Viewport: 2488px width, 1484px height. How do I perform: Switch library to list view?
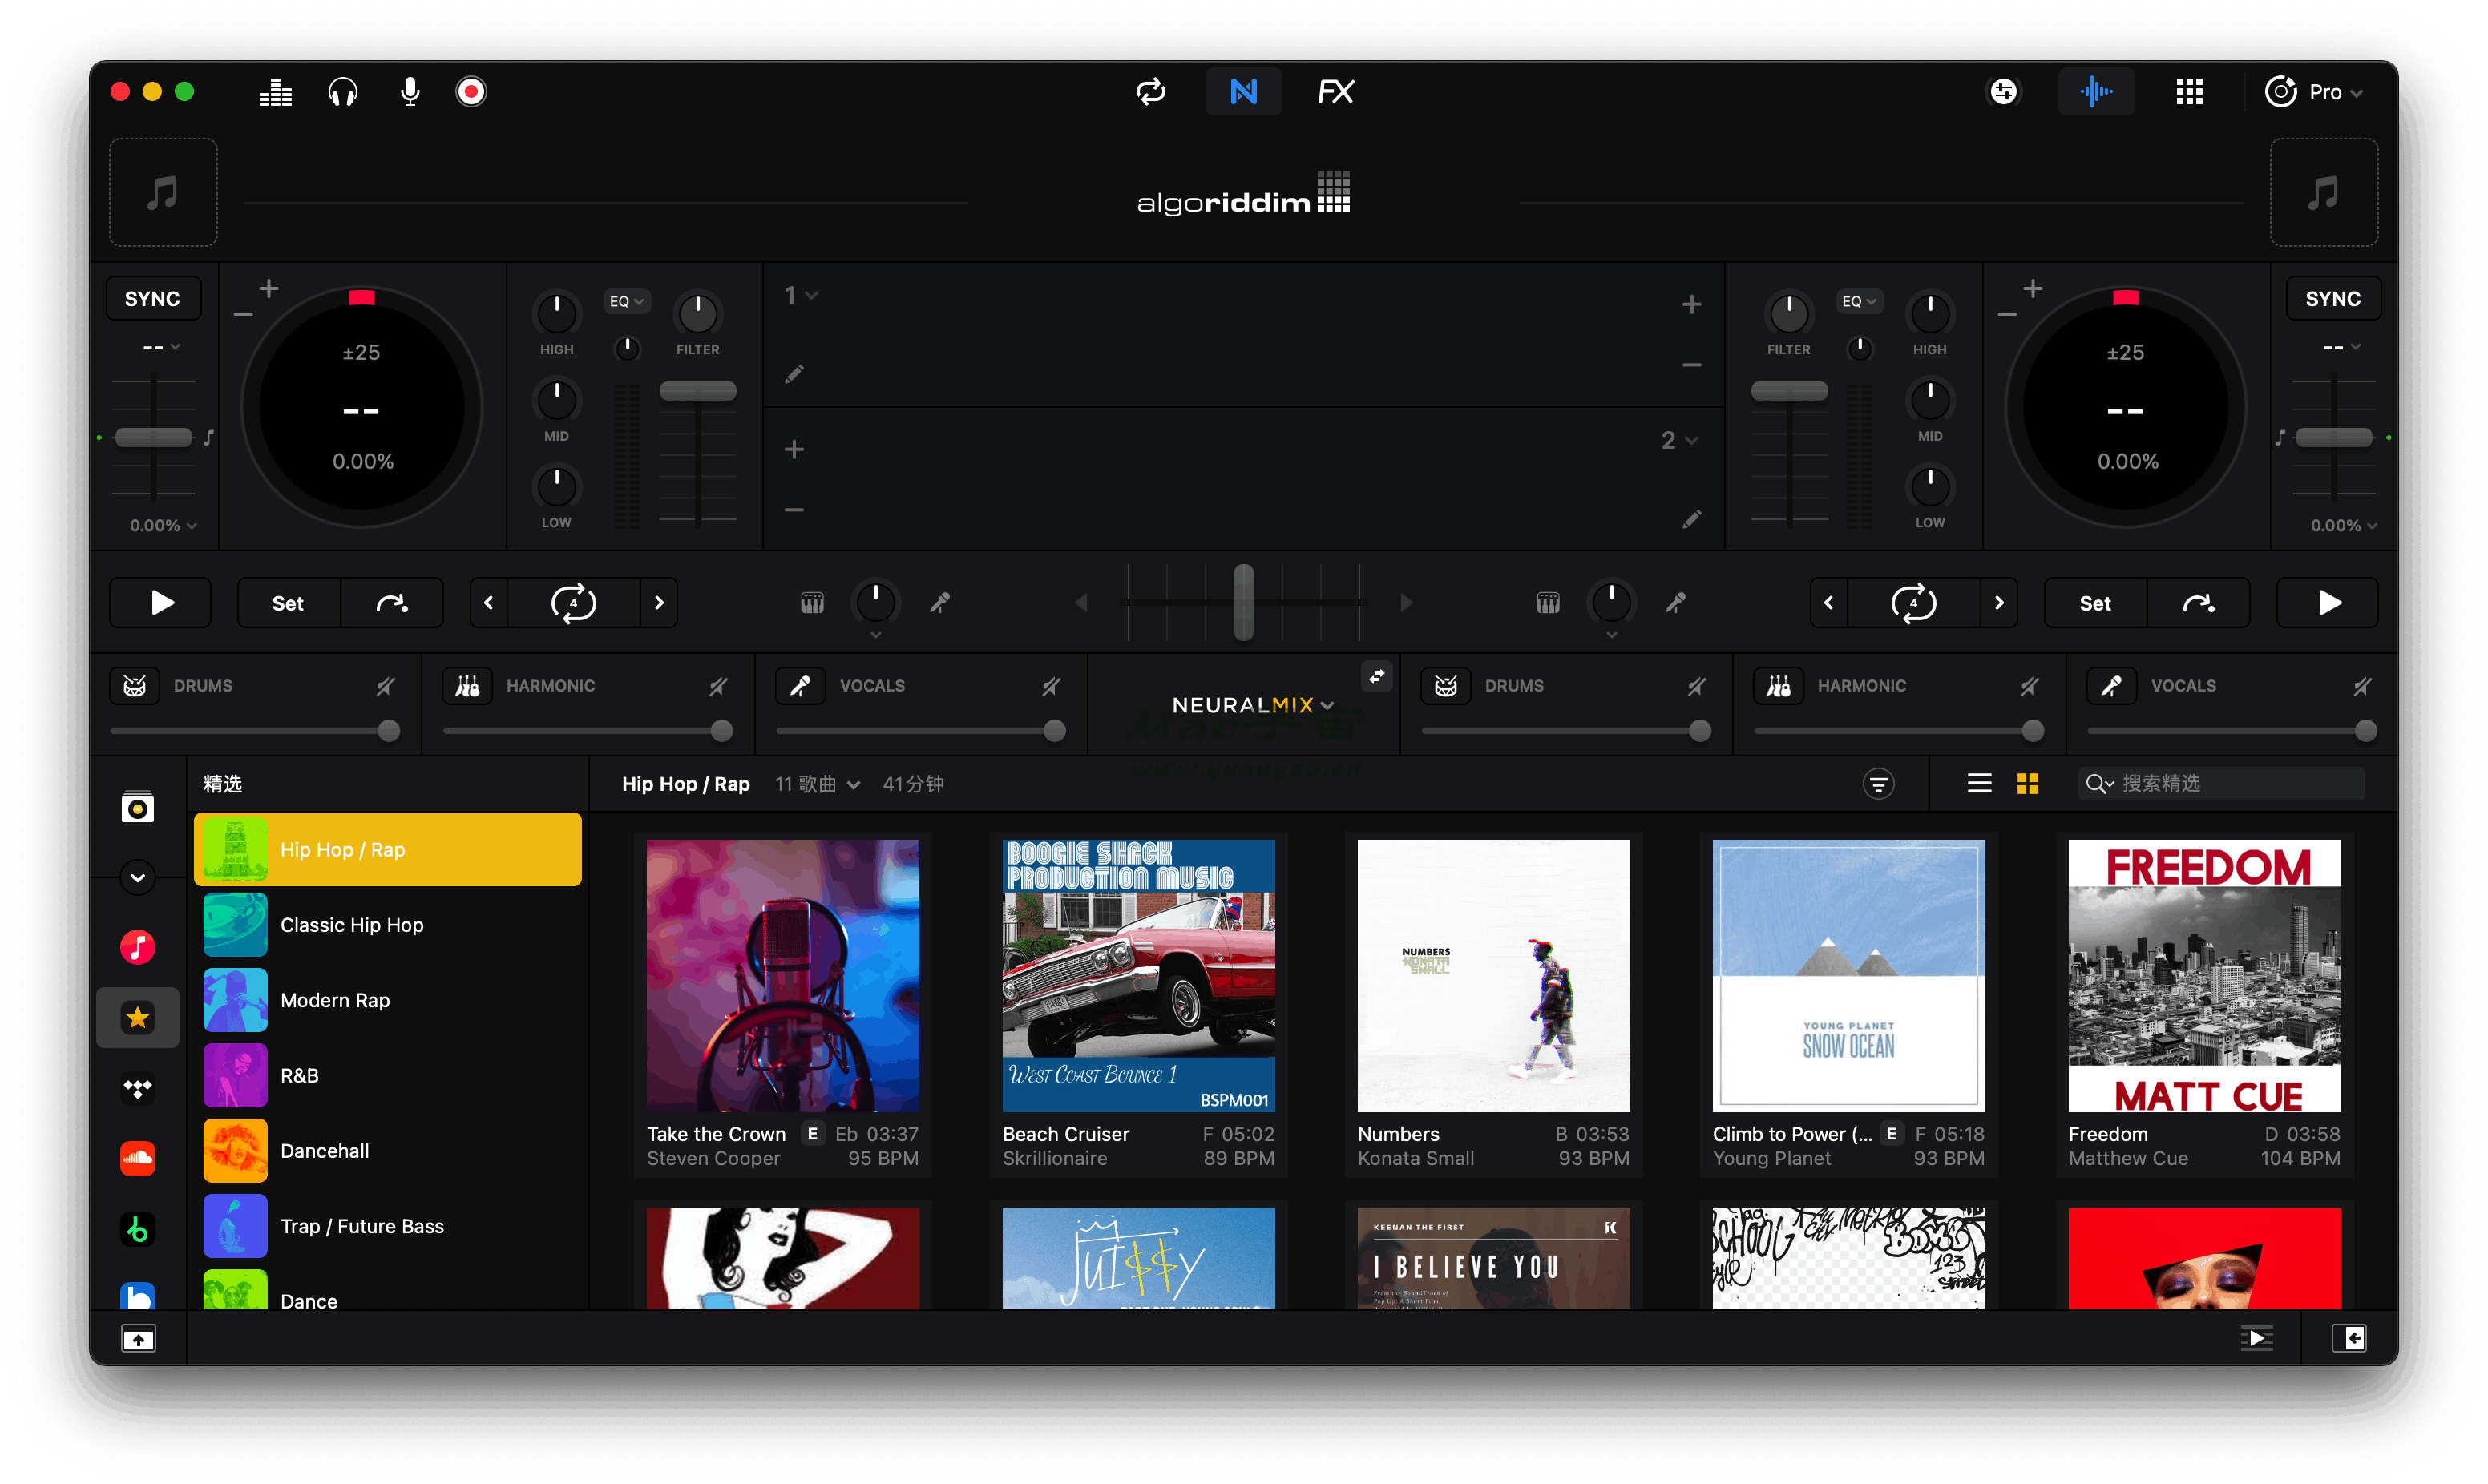[1978, 784]
